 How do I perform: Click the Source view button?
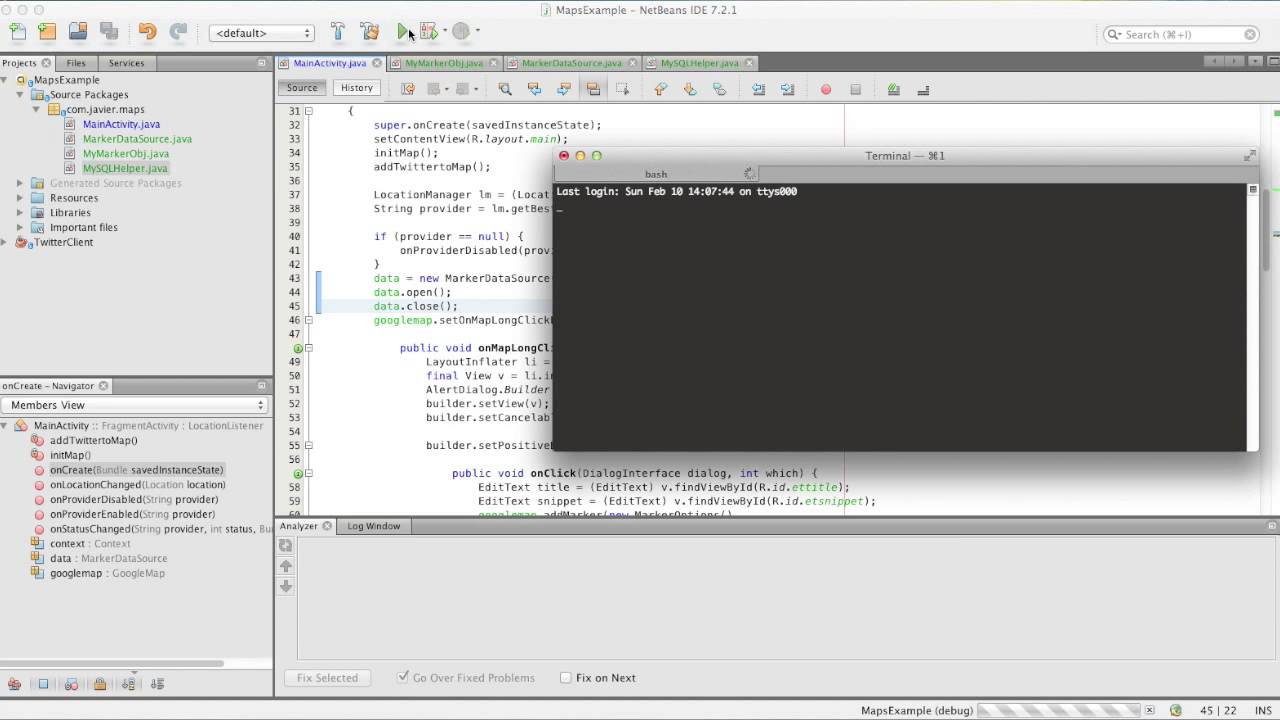click(302, 88)
